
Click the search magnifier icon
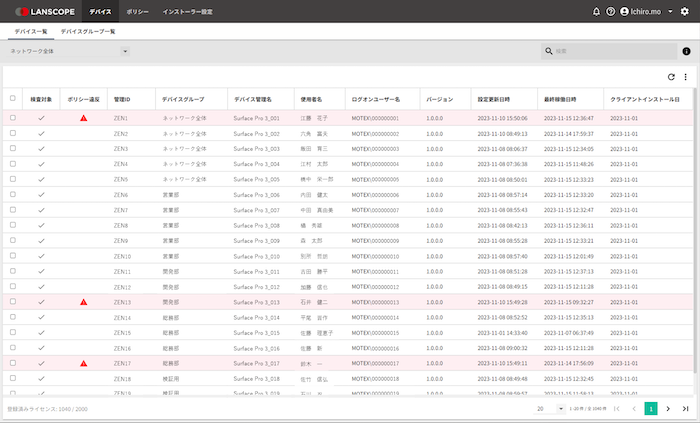(549, 51)
